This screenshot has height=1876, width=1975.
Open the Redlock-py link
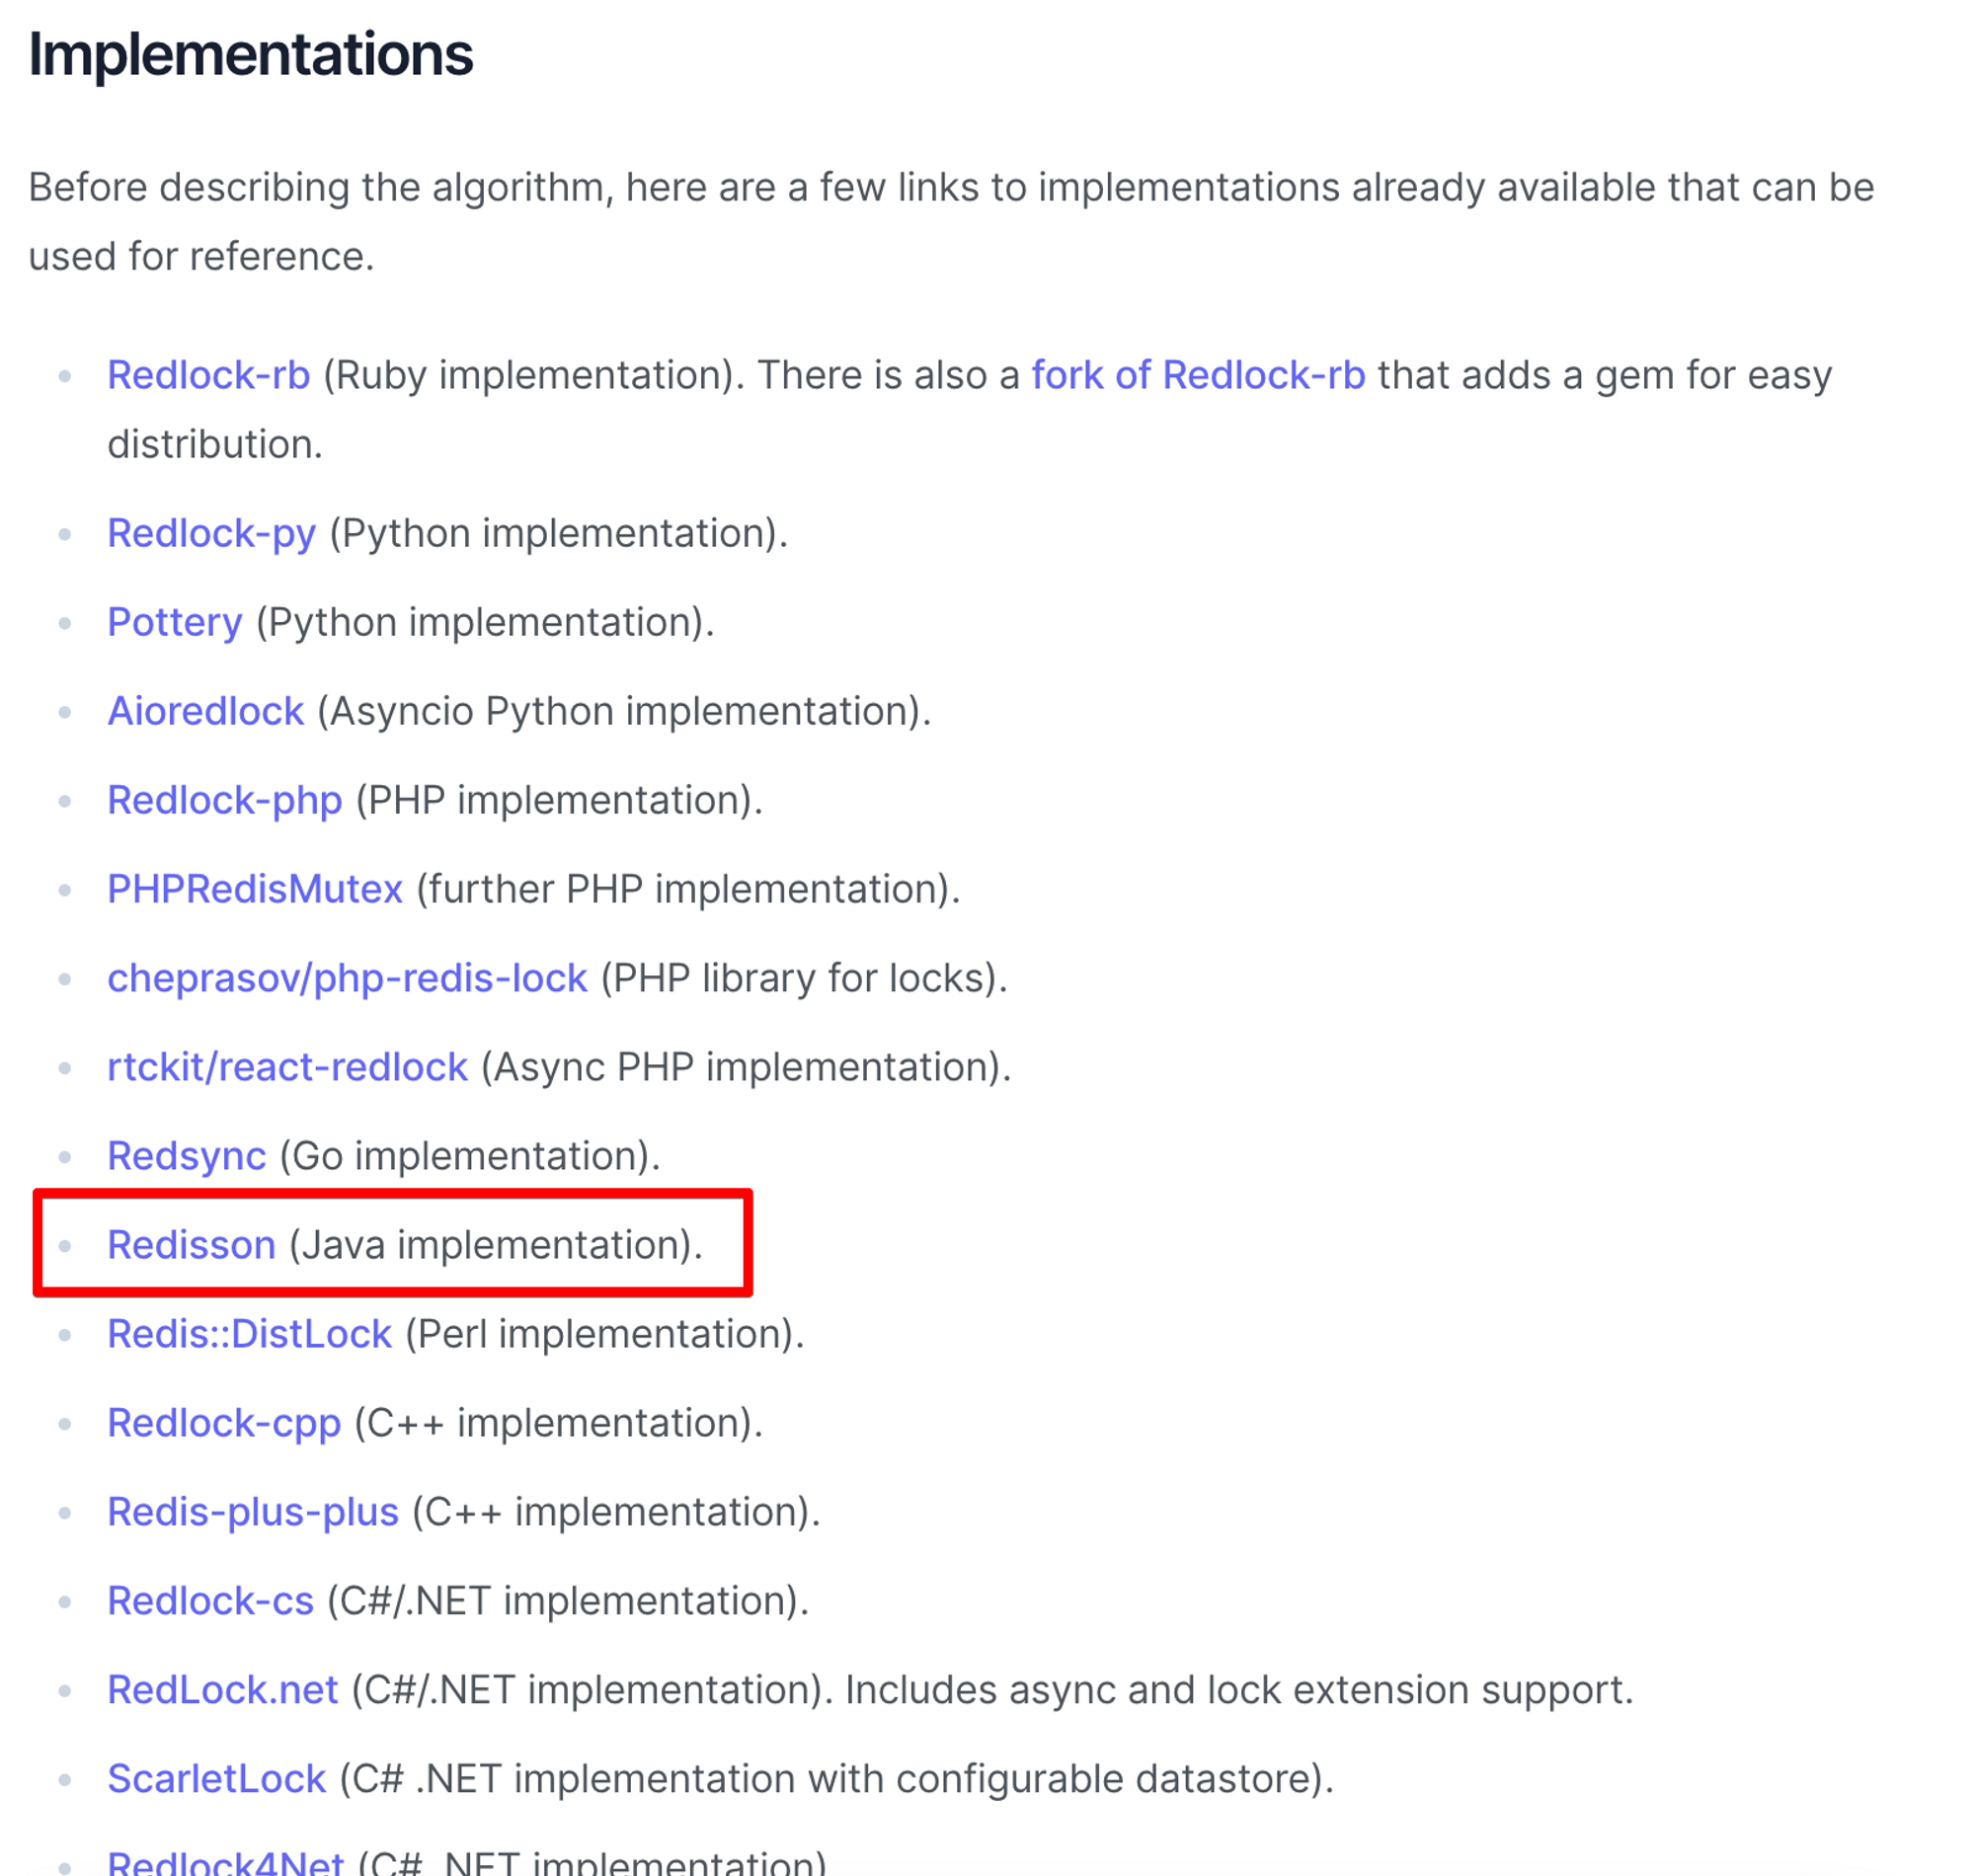(212, 534)
